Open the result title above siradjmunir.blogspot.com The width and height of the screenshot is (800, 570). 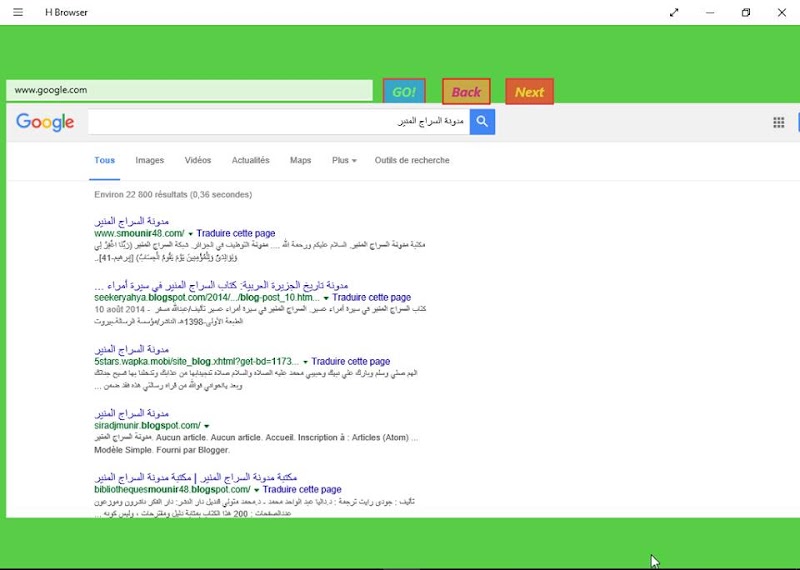[132, 413]
